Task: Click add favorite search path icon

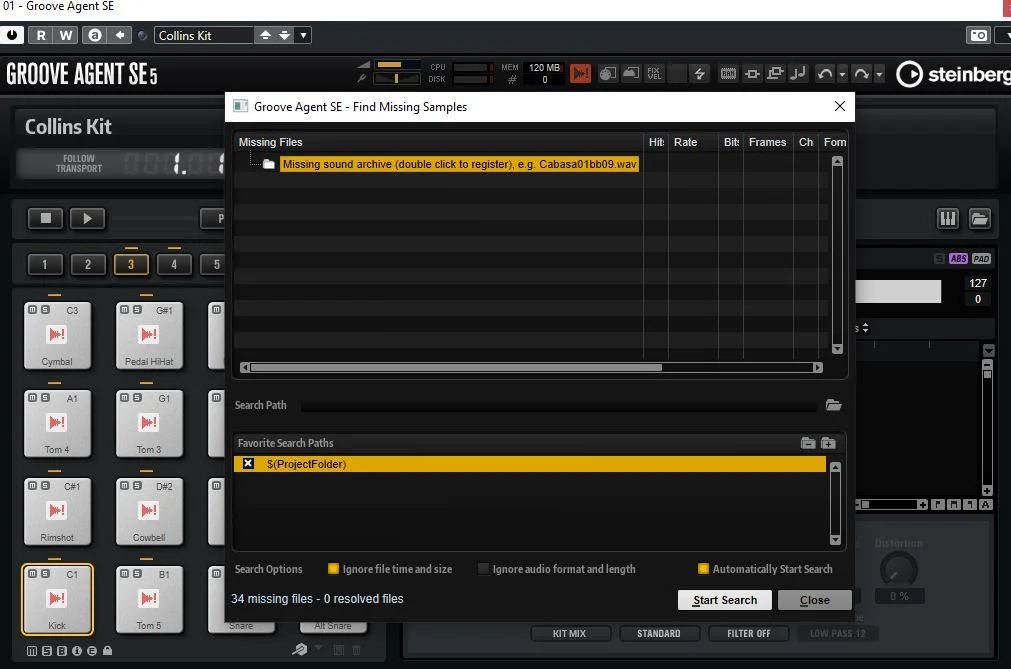Action: [x=829, y=443]
